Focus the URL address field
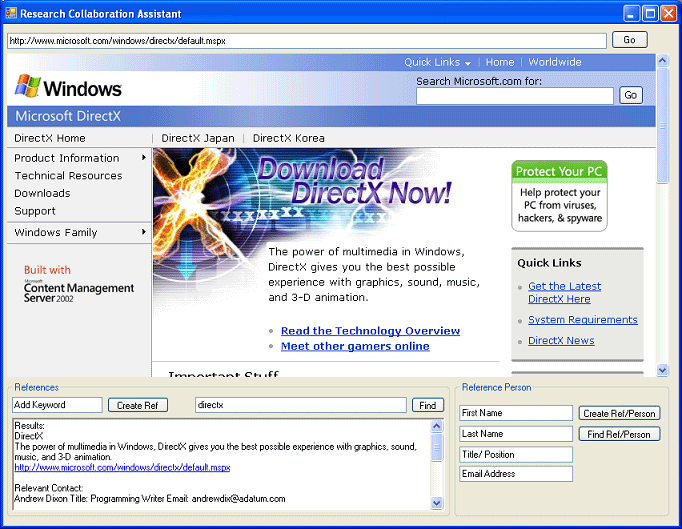Image resolution: width=682 pixels, height=529 pixels. 307,41
